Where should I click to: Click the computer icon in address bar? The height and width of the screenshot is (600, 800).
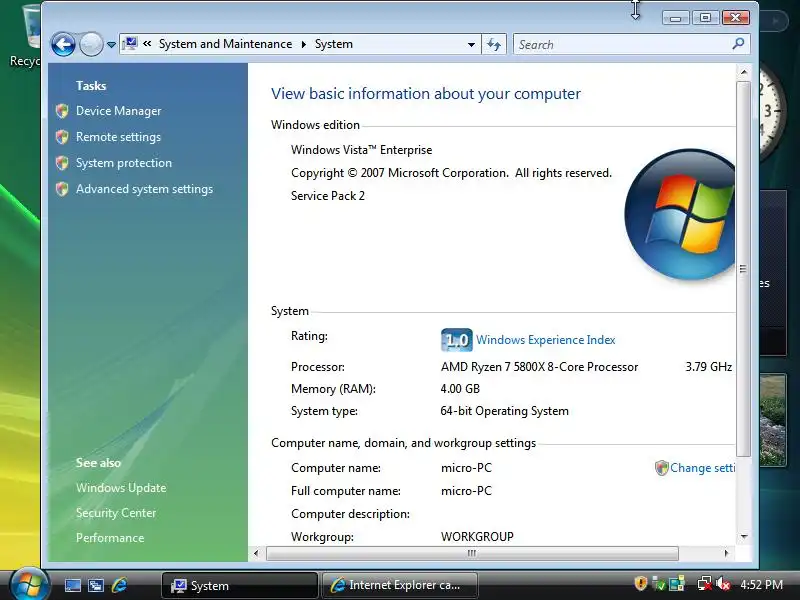click(131, 44)
